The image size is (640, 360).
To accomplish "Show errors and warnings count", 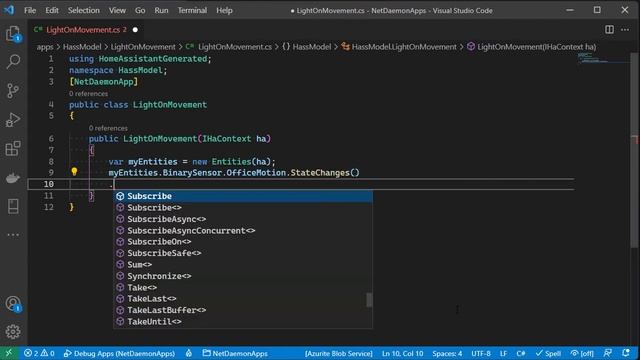I will pyautogui.click(x=39, y=353).
